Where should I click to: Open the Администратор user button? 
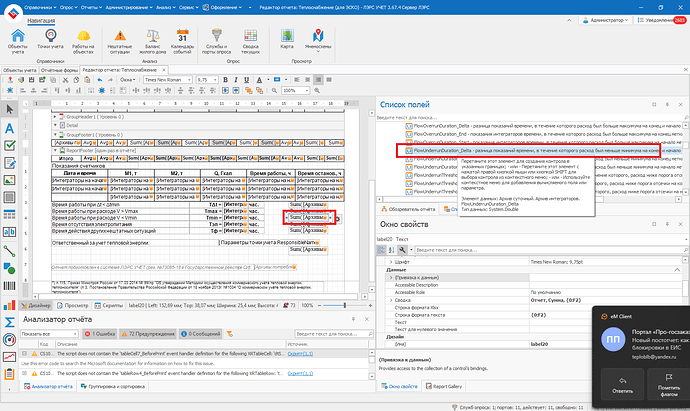click(x=606, y=20)
